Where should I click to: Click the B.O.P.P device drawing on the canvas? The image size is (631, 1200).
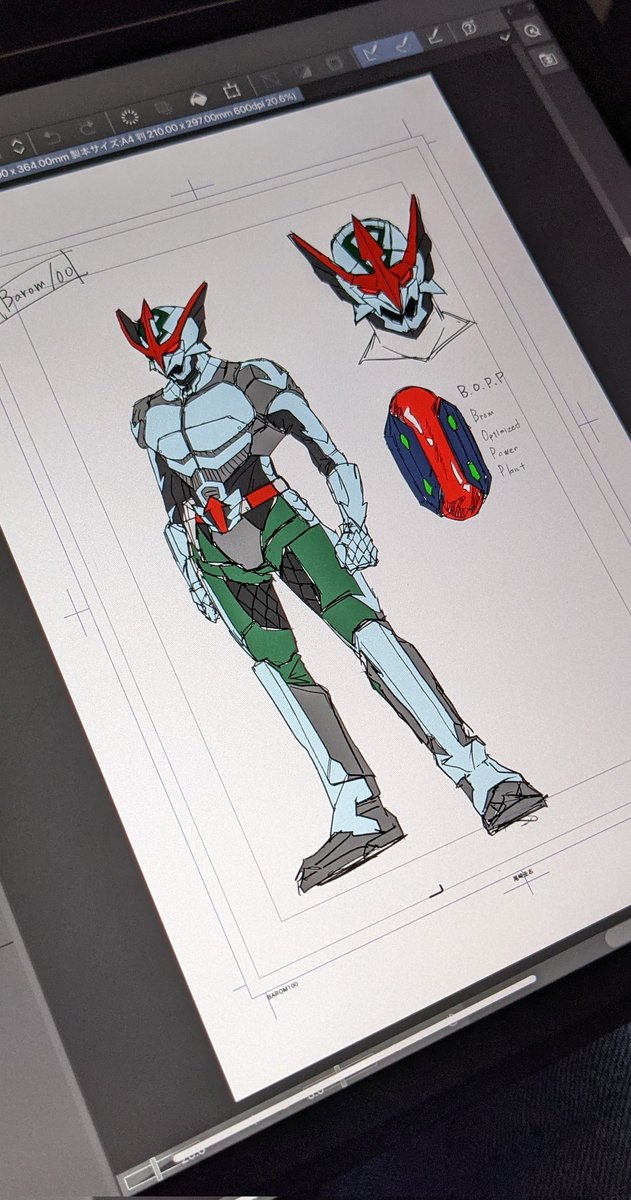437,455
